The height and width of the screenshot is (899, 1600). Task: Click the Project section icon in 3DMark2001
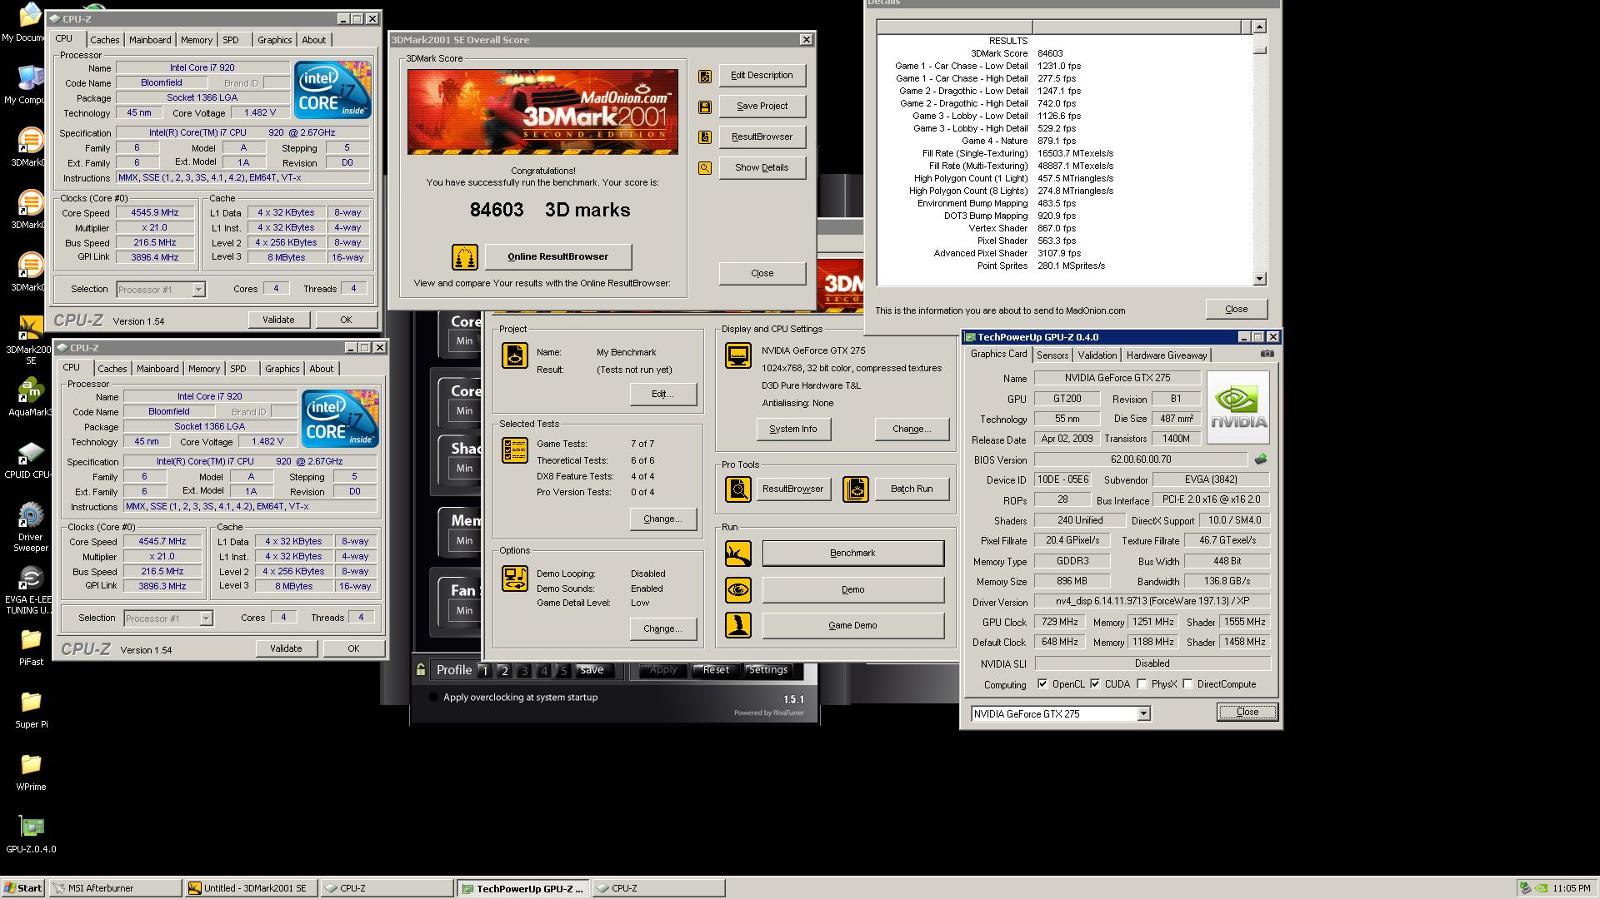(515, 355)
